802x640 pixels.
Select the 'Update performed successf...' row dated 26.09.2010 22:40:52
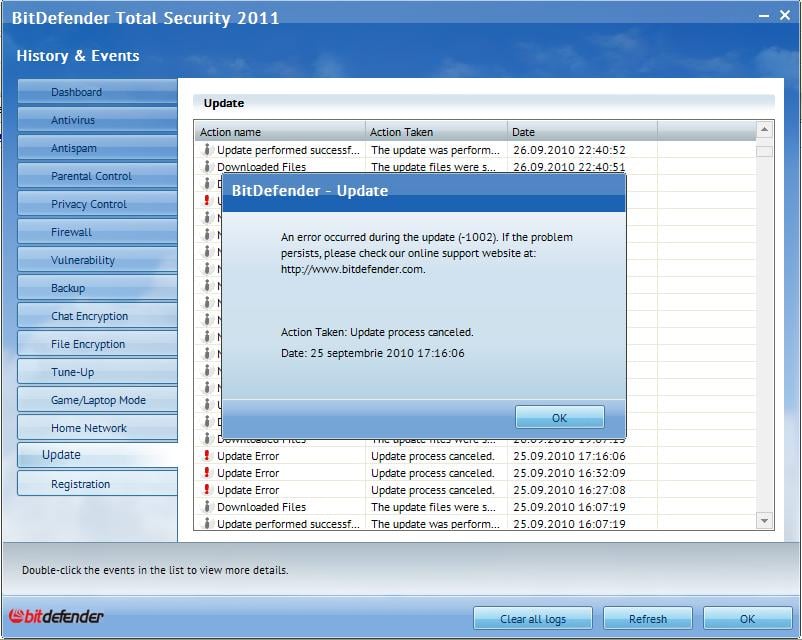[x=476, y=150]
